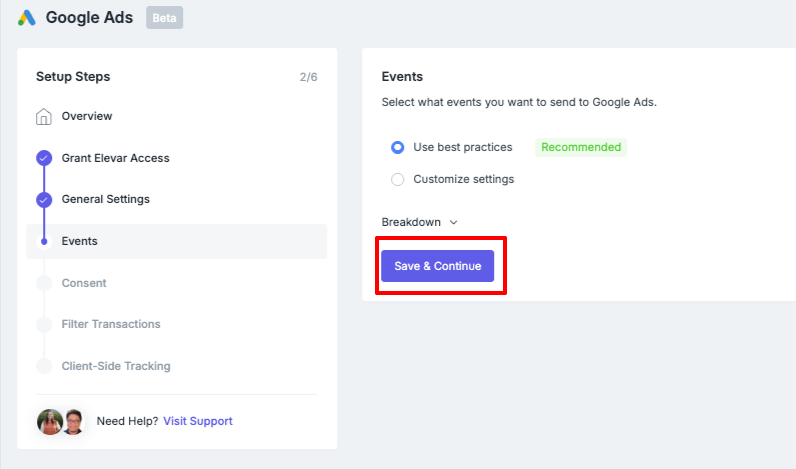Click the Events step dot indicator
Image resolution: width=796 pixels, height=469 pixels.
(x=44, y=242)
